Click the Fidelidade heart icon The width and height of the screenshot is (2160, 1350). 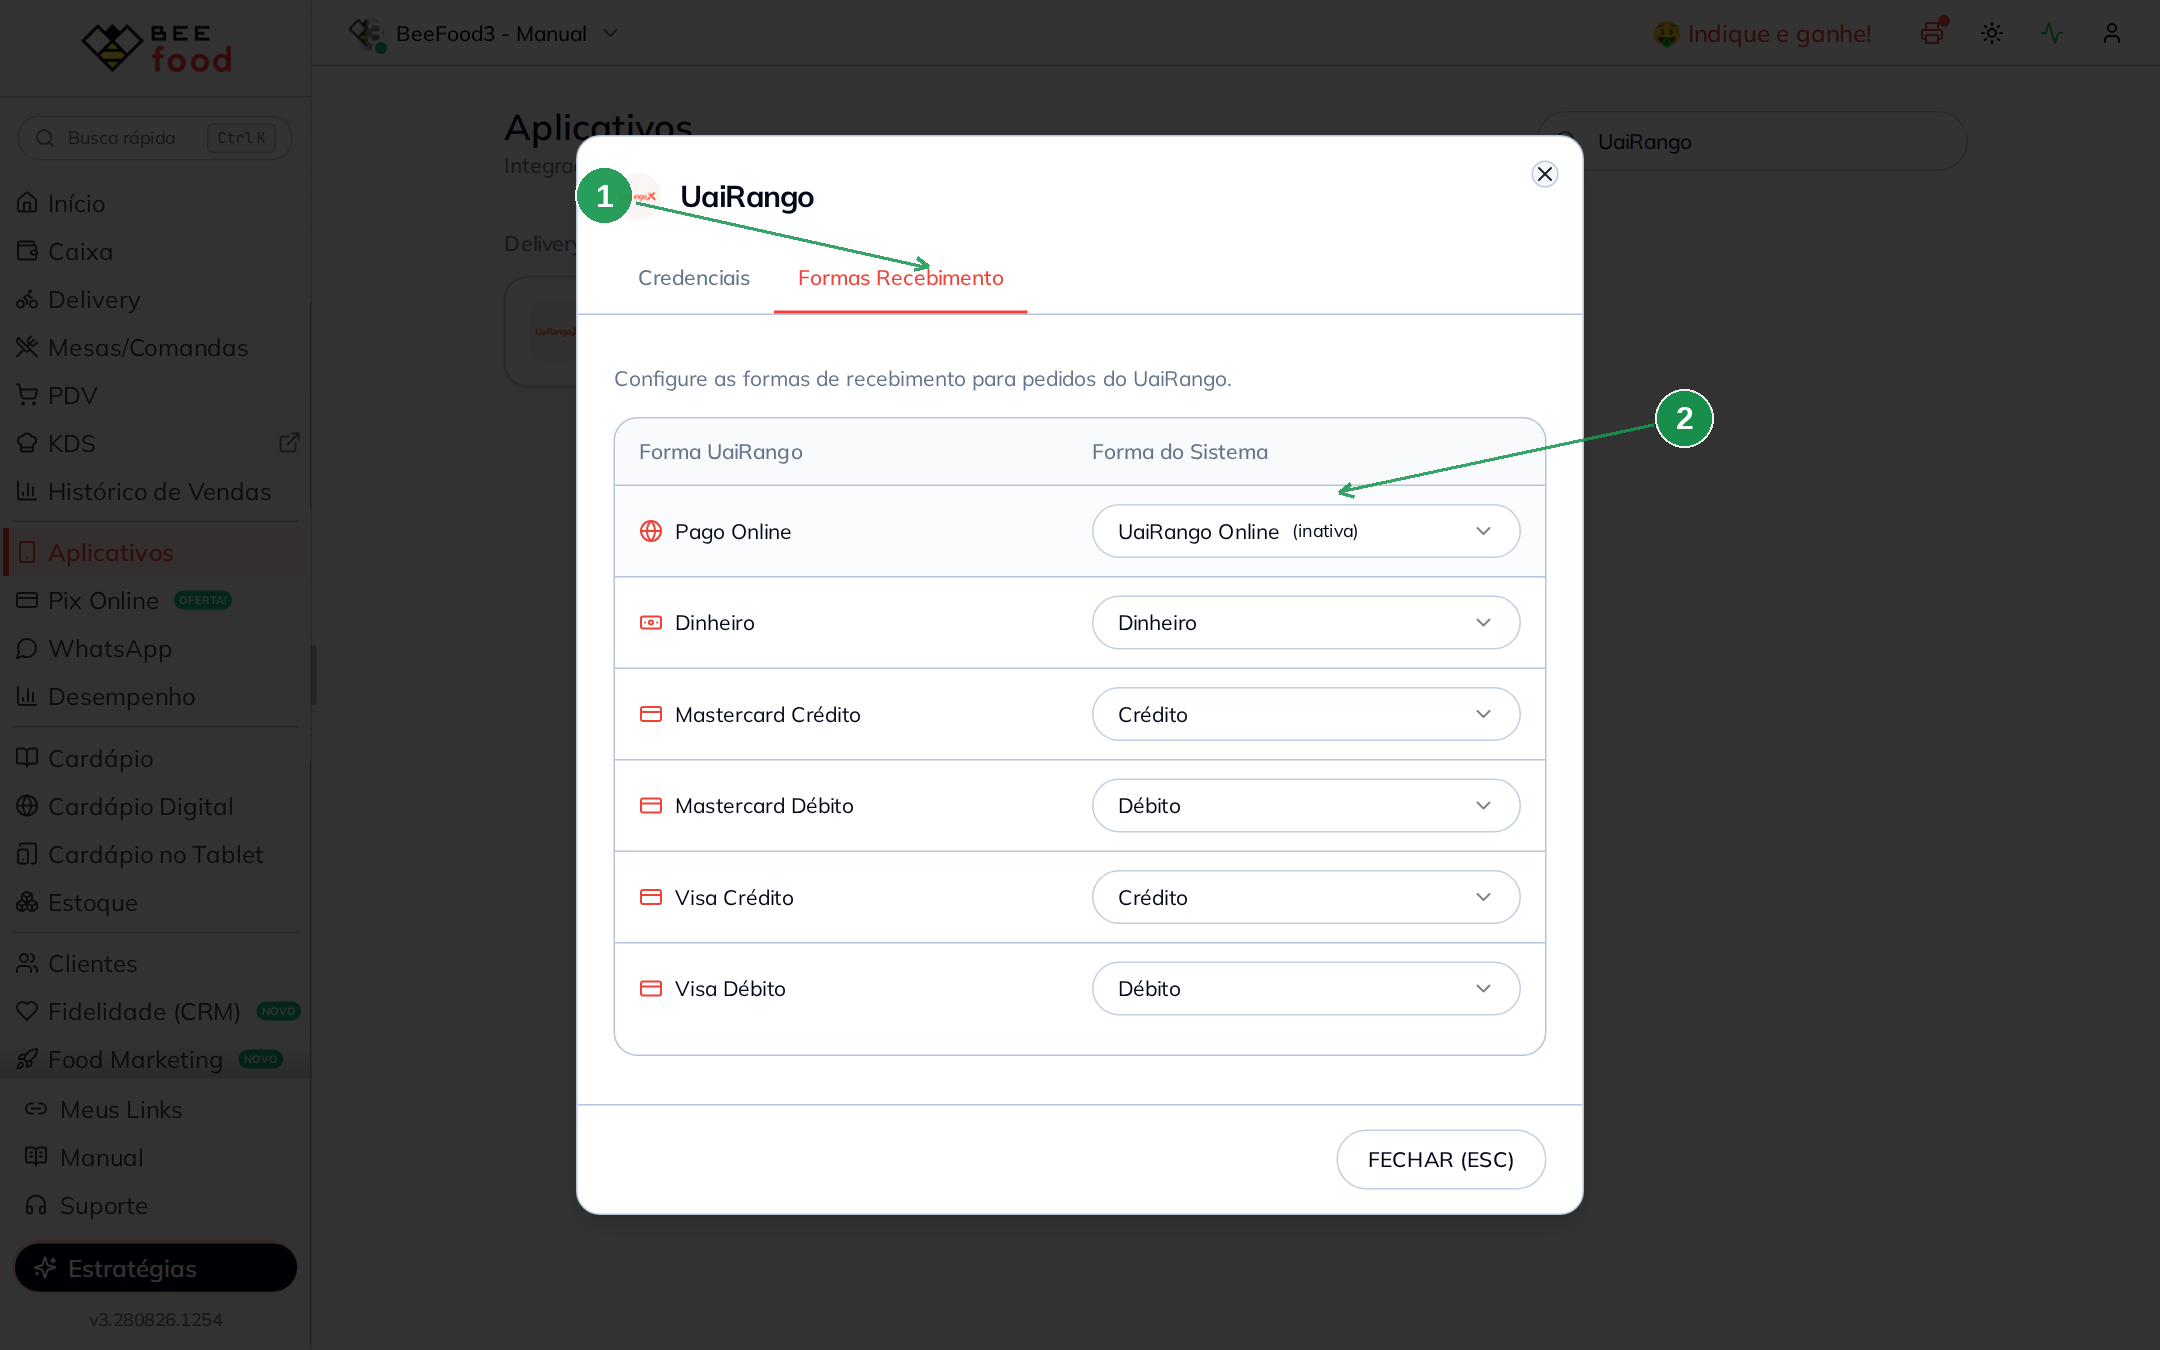tap(27, 1011)
